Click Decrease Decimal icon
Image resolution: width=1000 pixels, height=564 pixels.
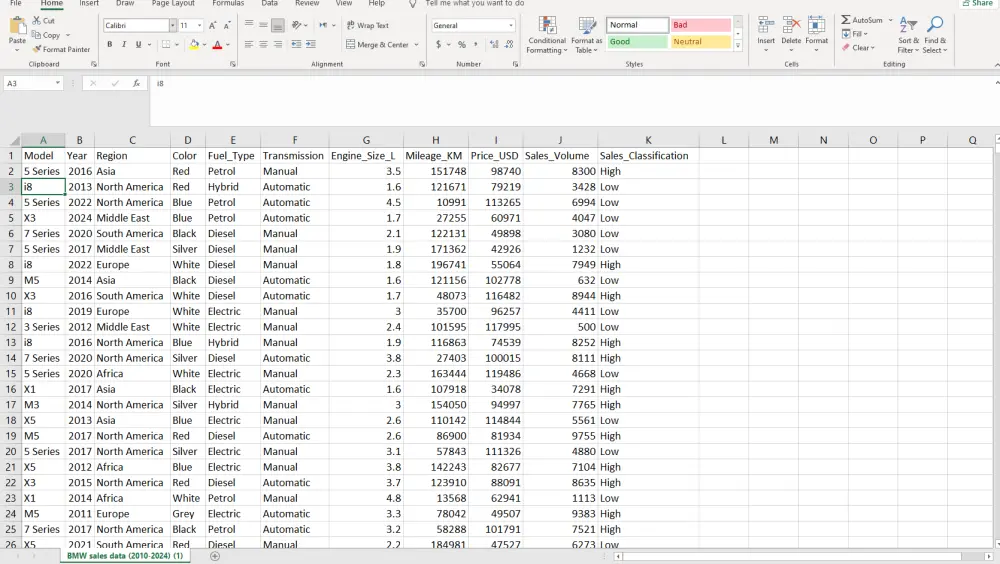[509, 45]
